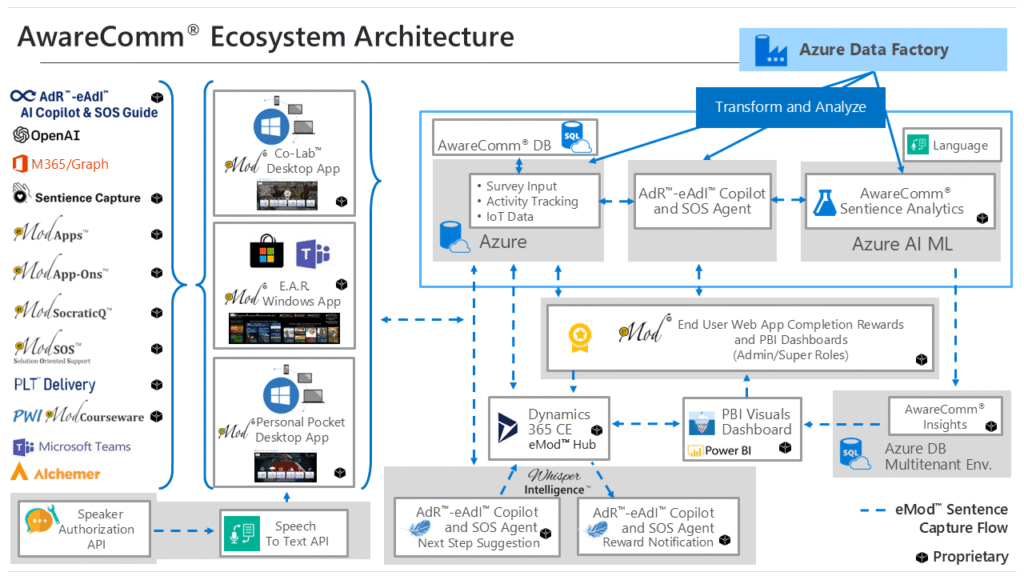Screen dimensions: 1024x576
Task: Select the Azure DB Multitenant Env. label
Action: click(938, 456)
